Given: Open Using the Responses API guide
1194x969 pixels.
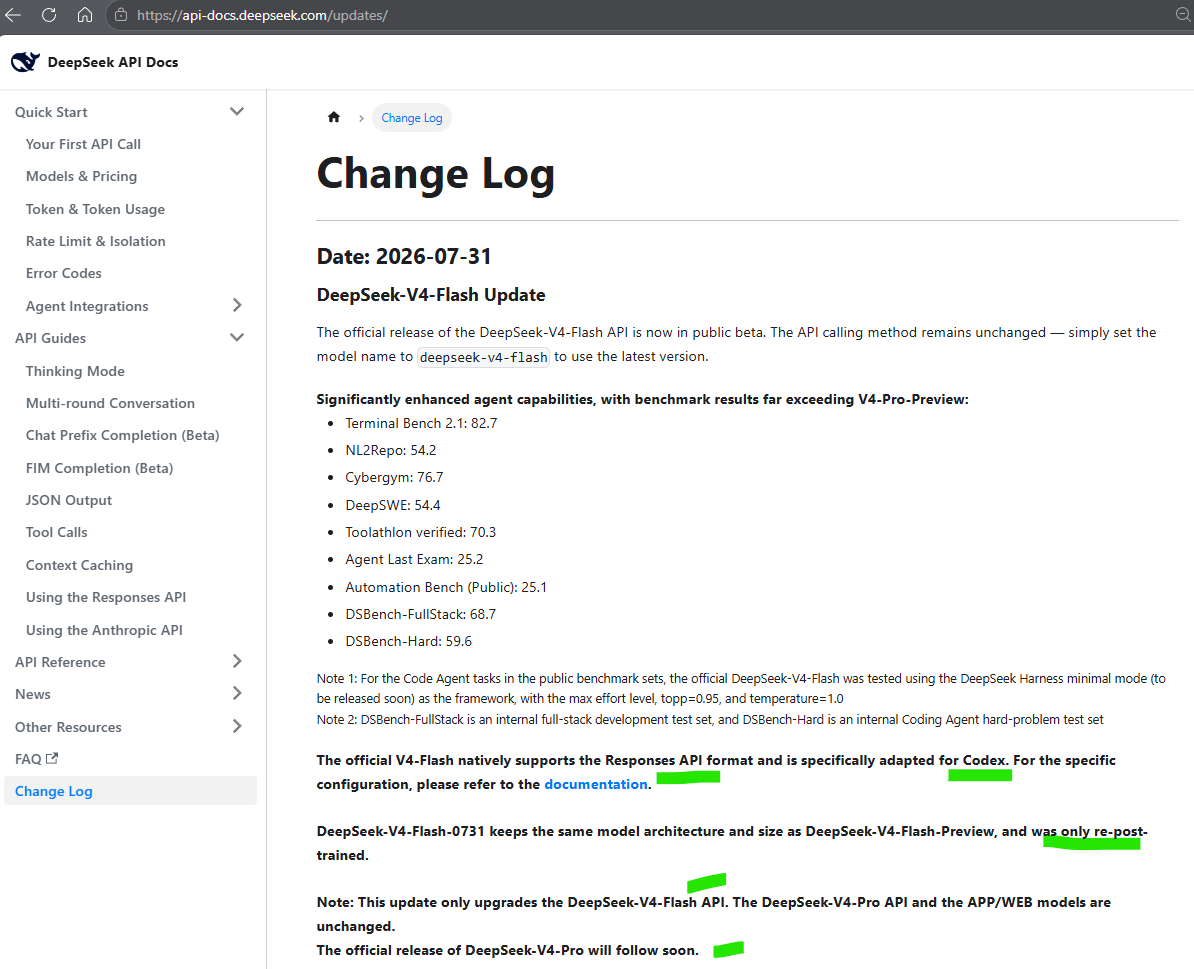Looking at the screenshot, I should 106,597.
